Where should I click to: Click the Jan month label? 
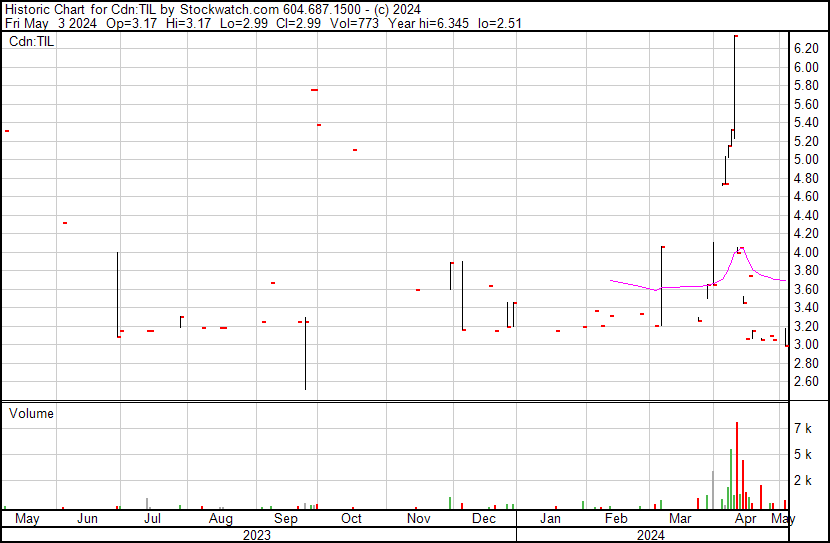pyautogui.click(x=551, y=519)
